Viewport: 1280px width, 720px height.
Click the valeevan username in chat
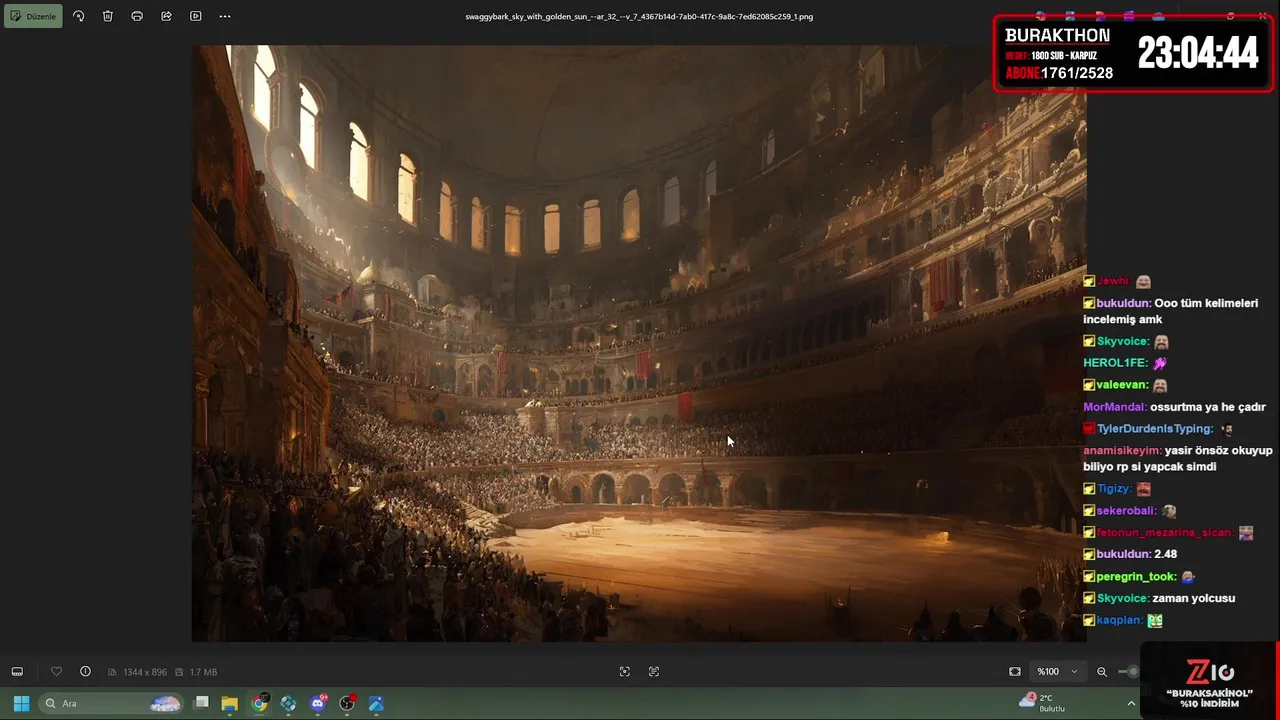tap(1122, 385)
